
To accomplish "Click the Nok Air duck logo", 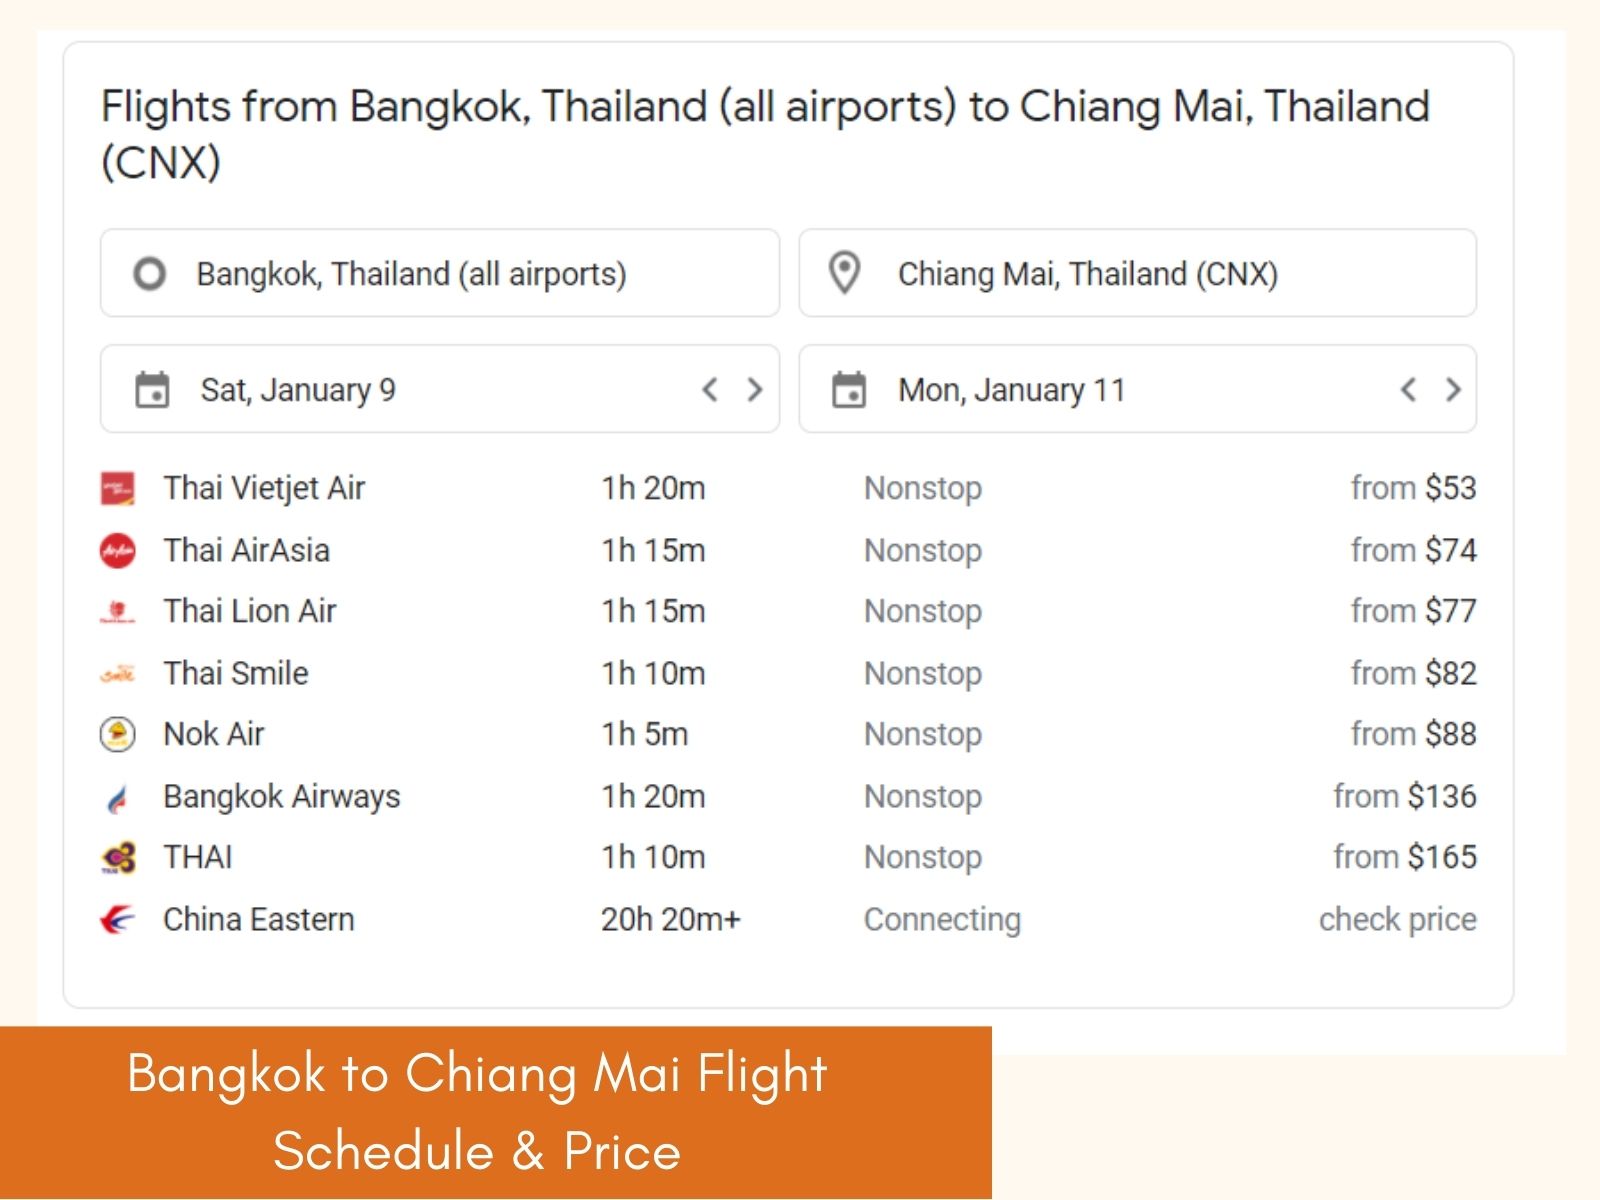I will point(119,733).
